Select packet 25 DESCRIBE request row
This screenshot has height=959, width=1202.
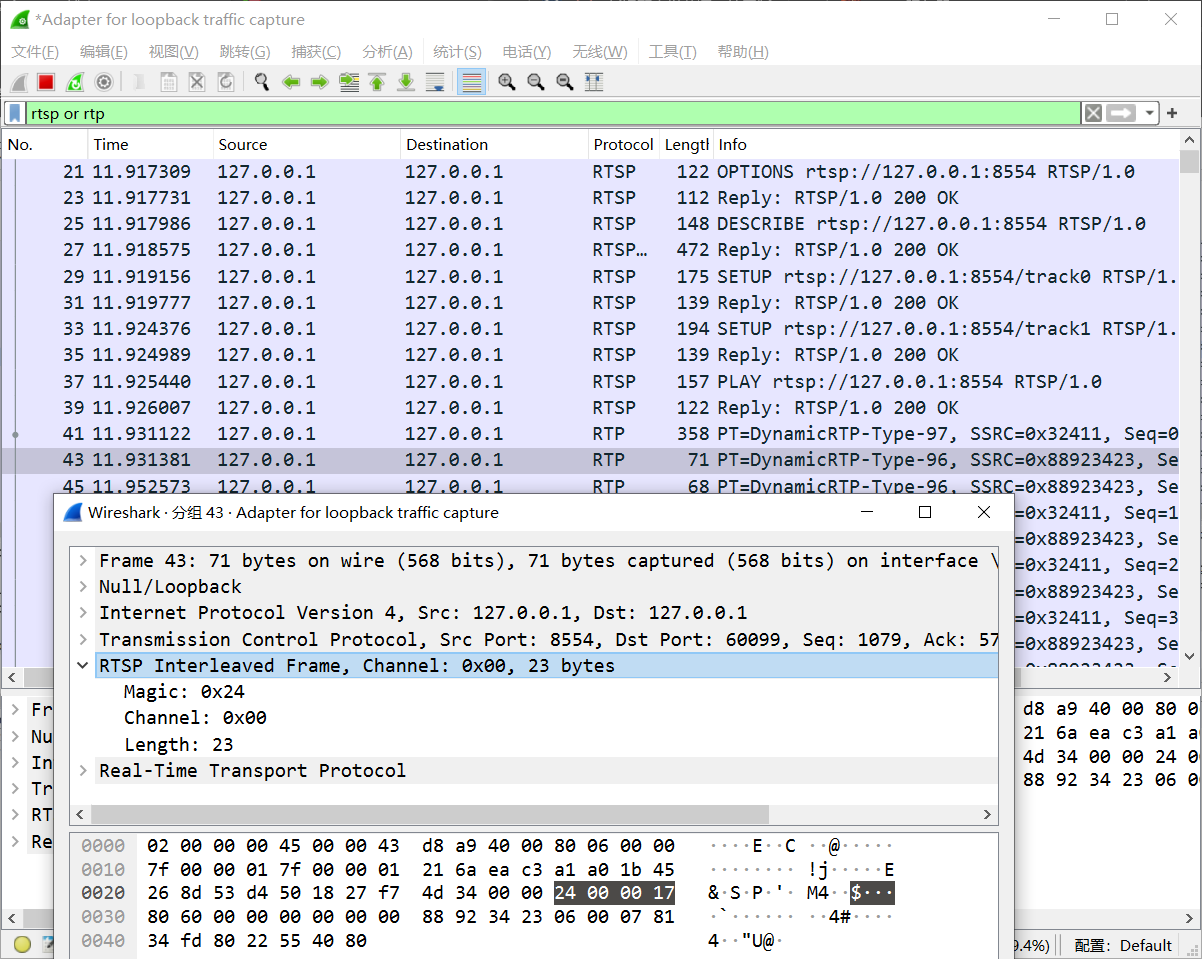click(590, 224)
